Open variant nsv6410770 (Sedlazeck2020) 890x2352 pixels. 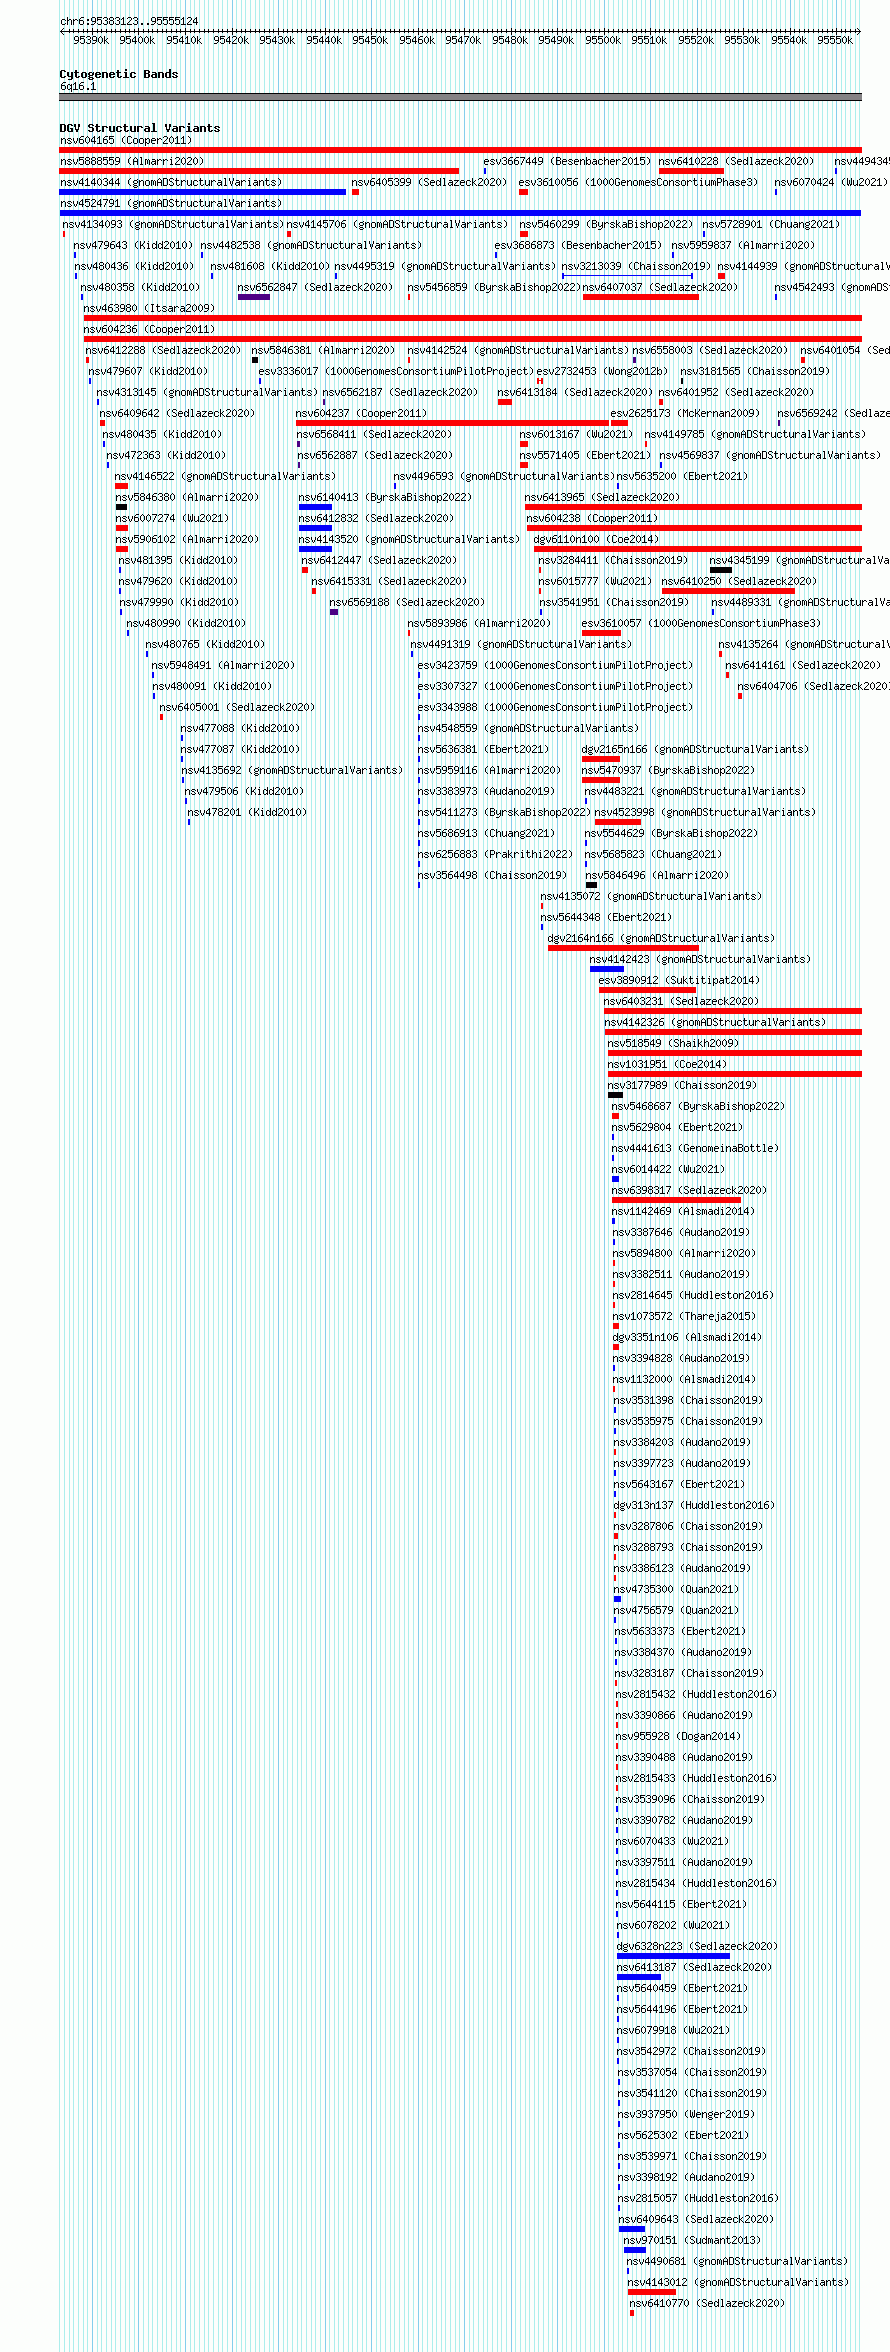(x=707, y=2303)
